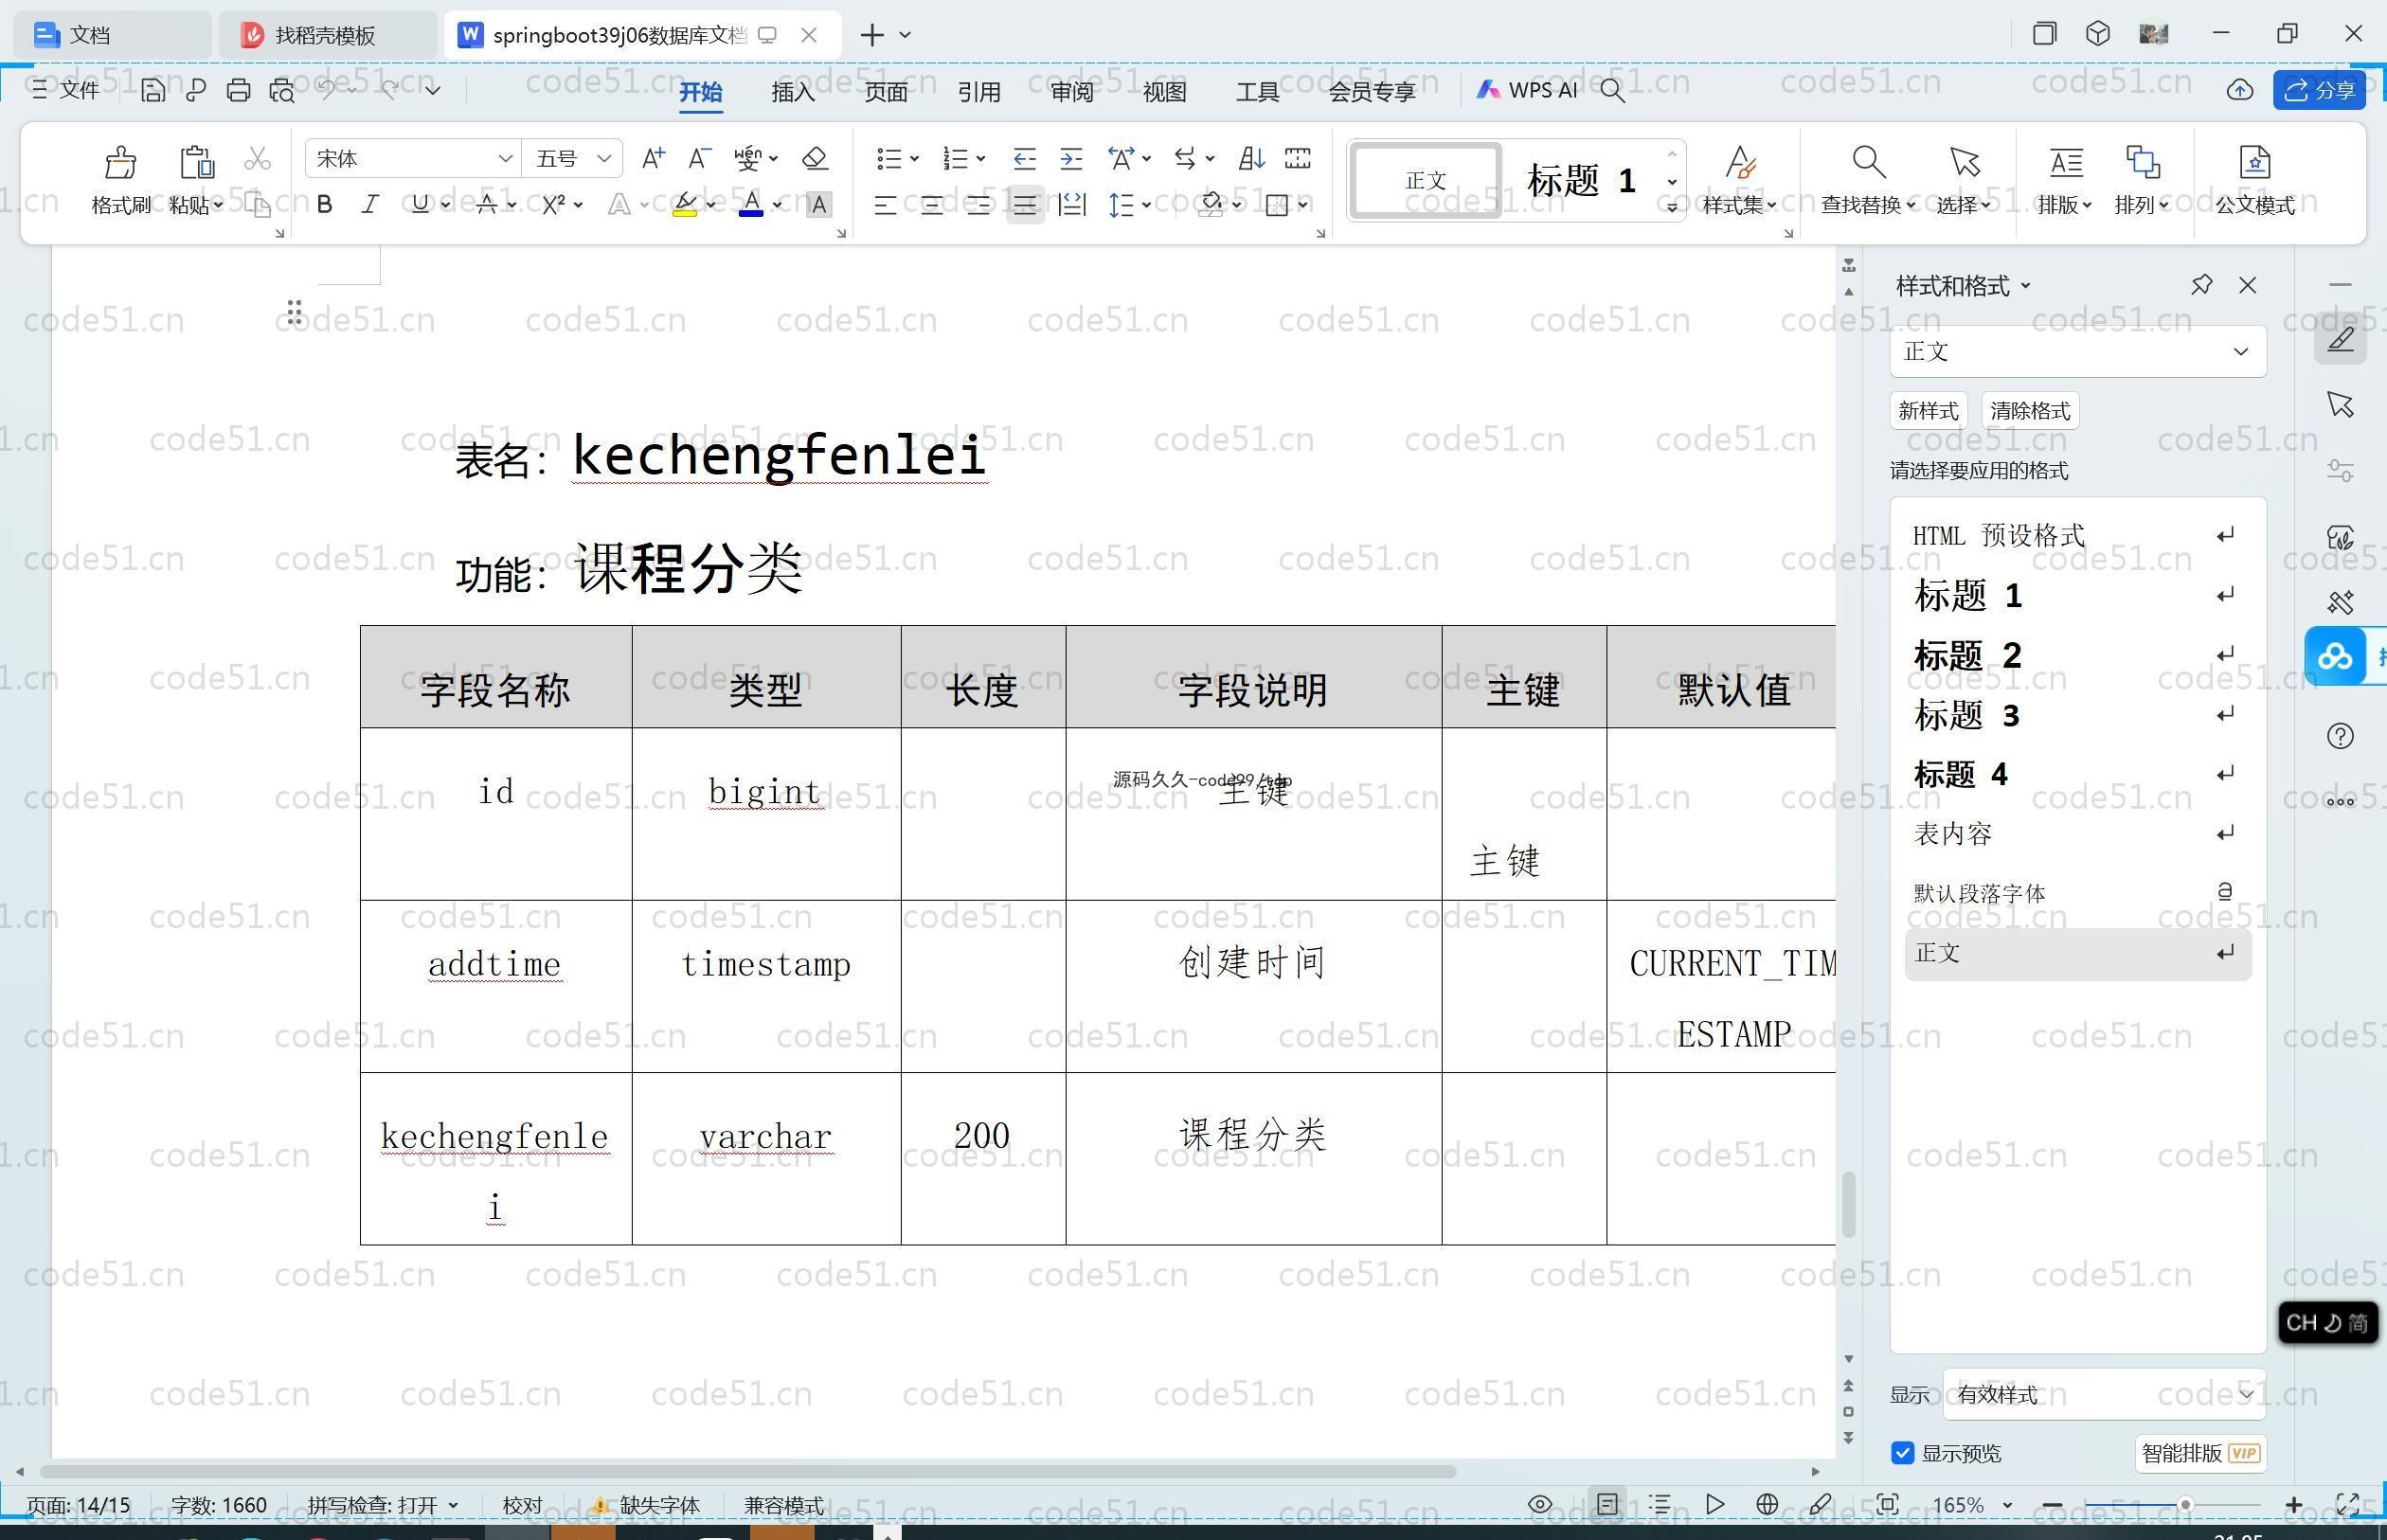
Task: Expand the zoom percentage 165% dropdown
Action: 2006,1505
